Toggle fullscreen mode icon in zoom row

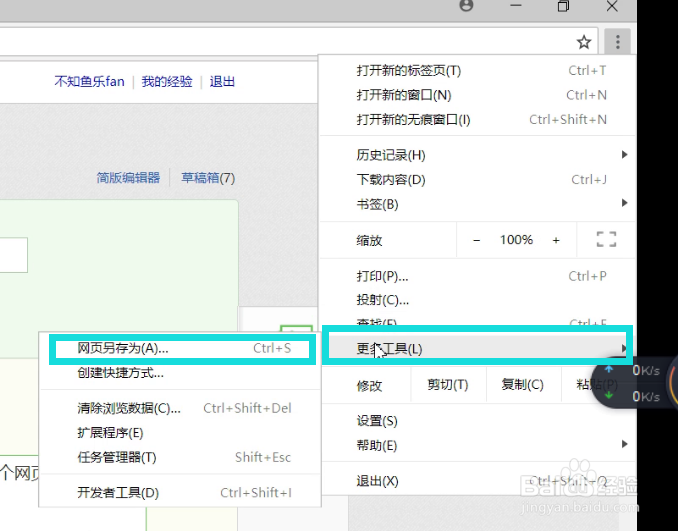point(606,239)
